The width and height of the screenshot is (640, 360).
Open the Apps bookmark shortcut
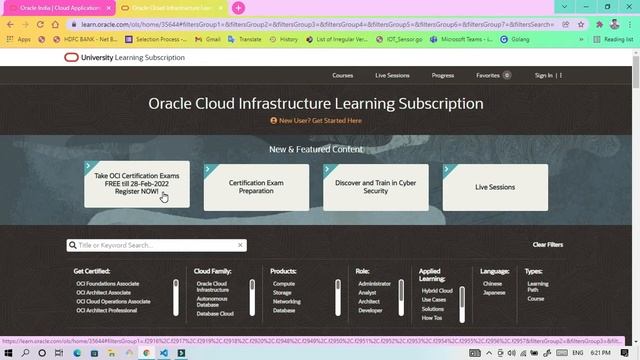coord(19,40)
